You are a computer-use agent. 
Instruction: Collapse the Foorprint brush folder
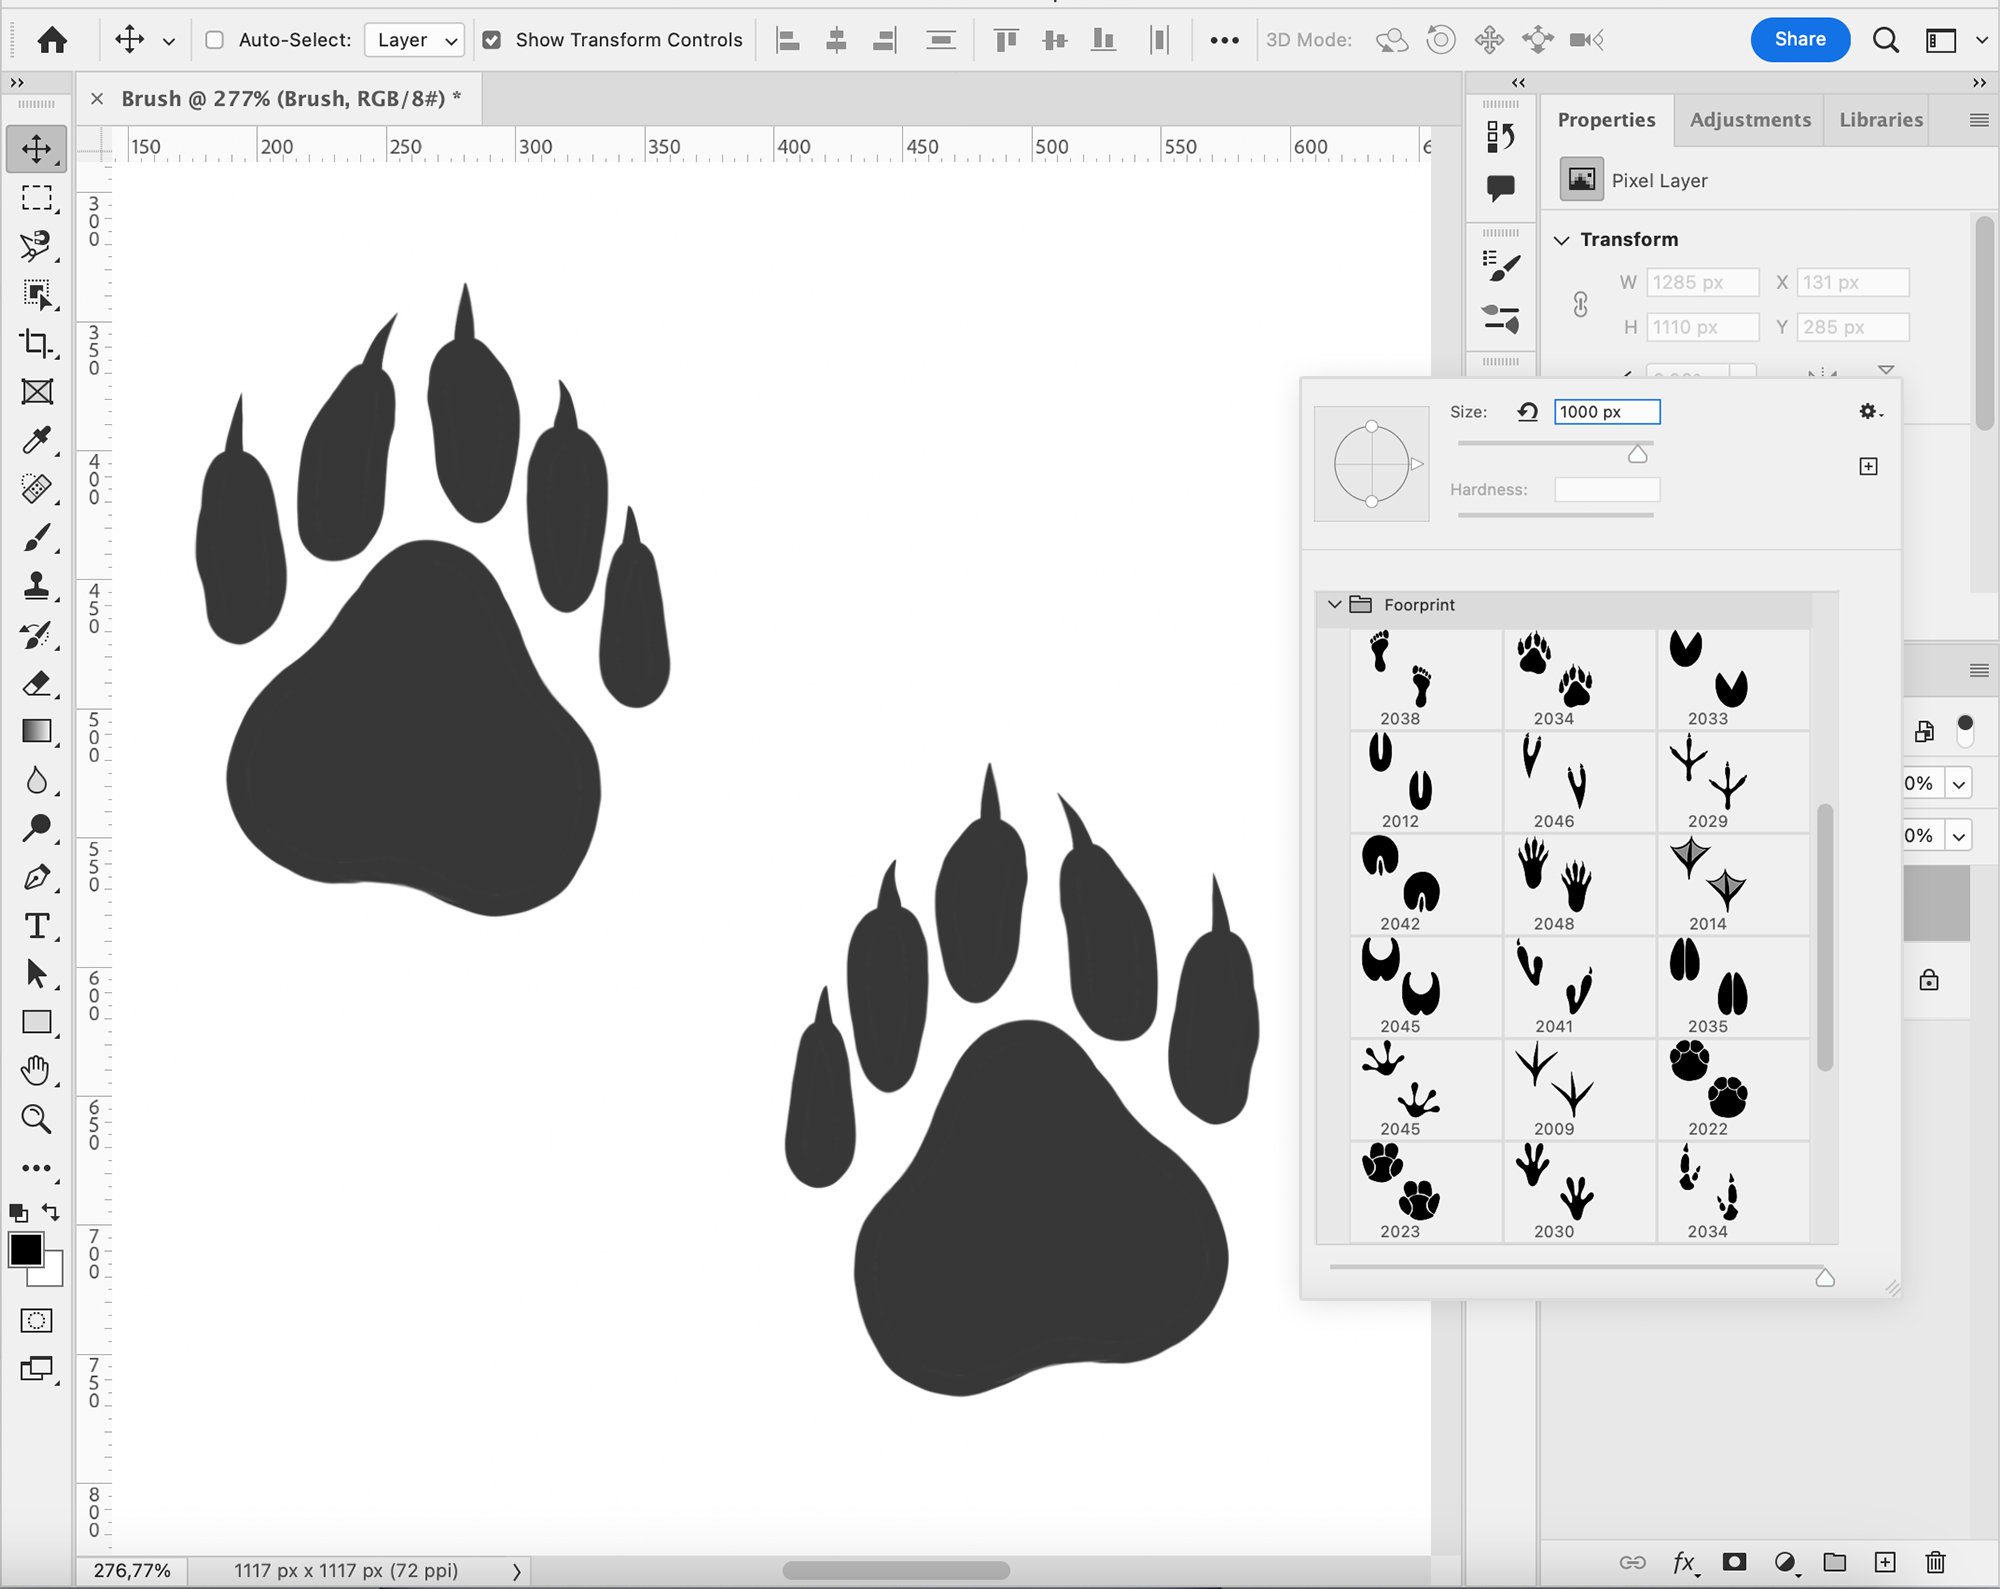pyautogui.click(x=1334, y=604)
